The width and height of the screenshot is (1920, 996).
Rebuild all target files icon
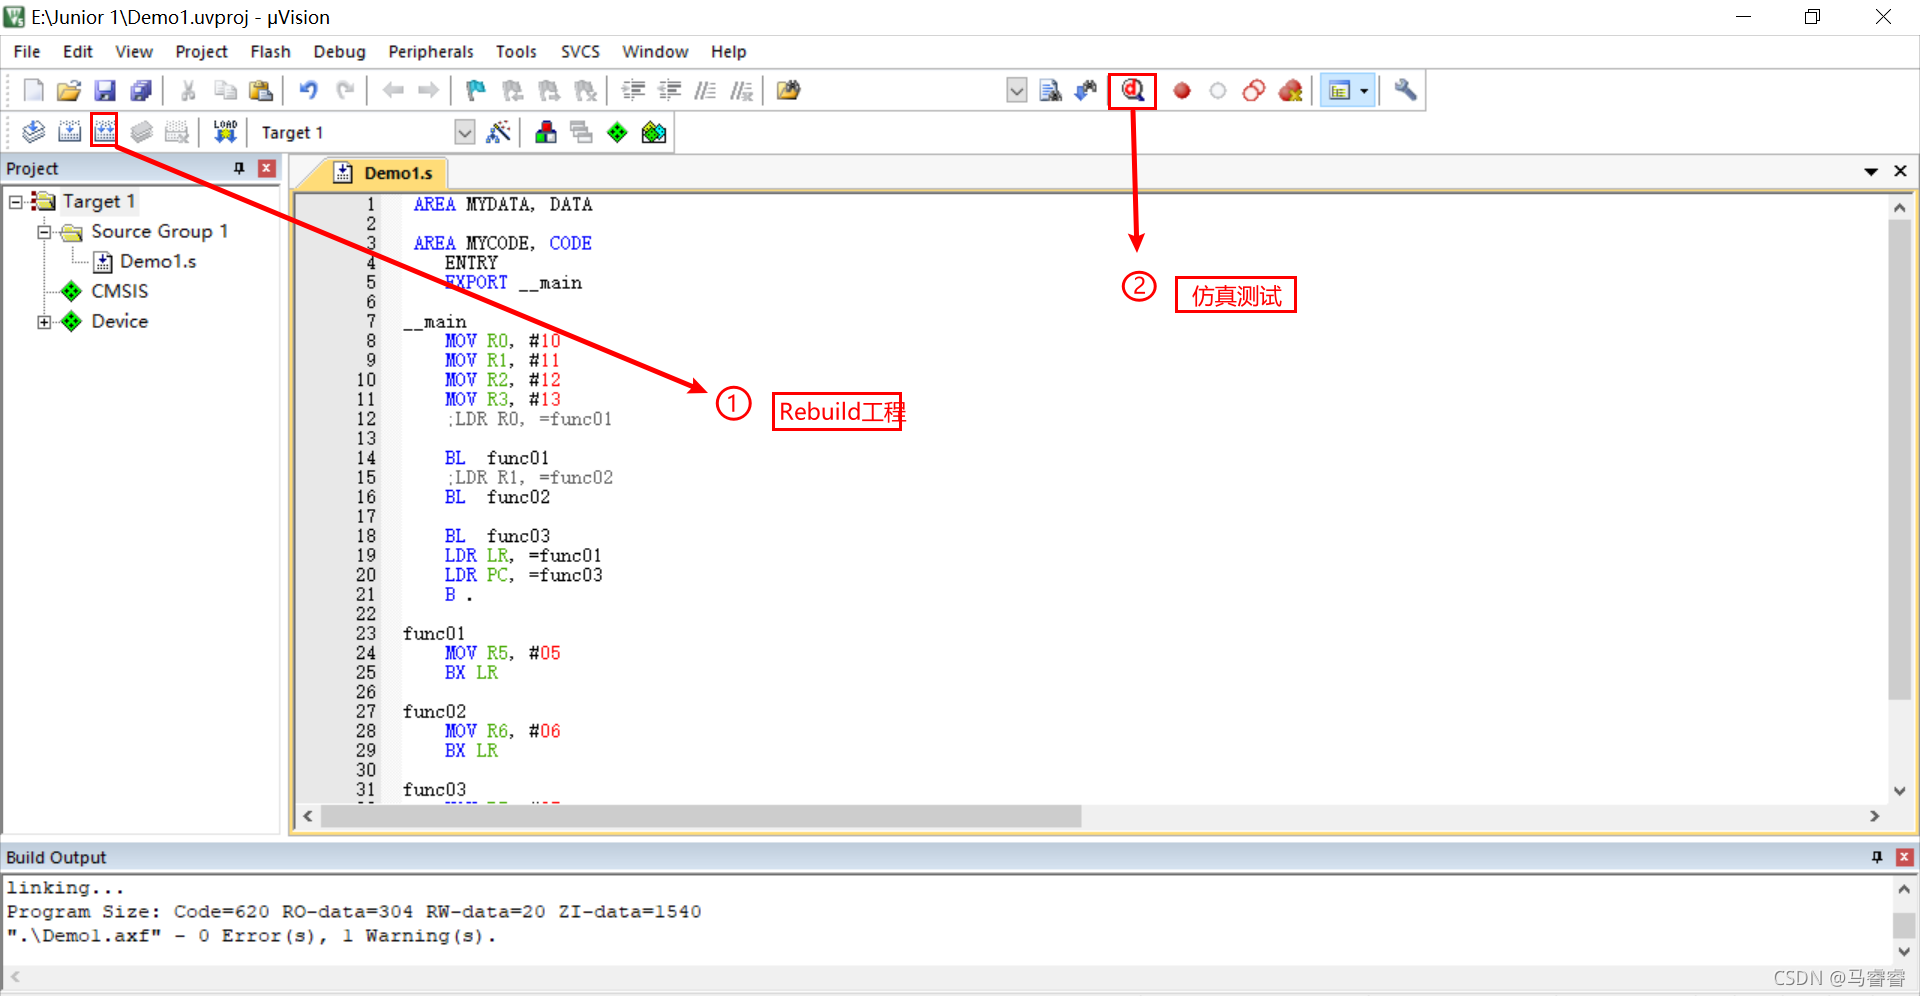(105, 132)
